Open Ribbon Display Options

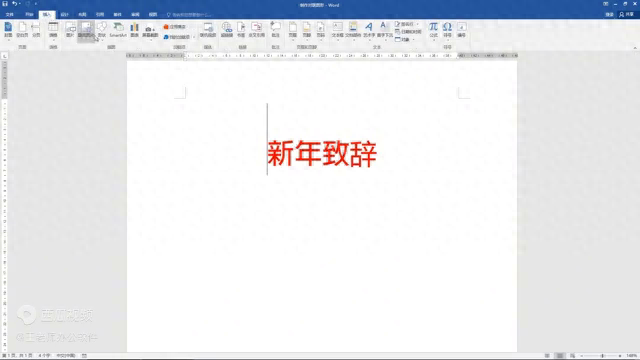coord(605,4)
